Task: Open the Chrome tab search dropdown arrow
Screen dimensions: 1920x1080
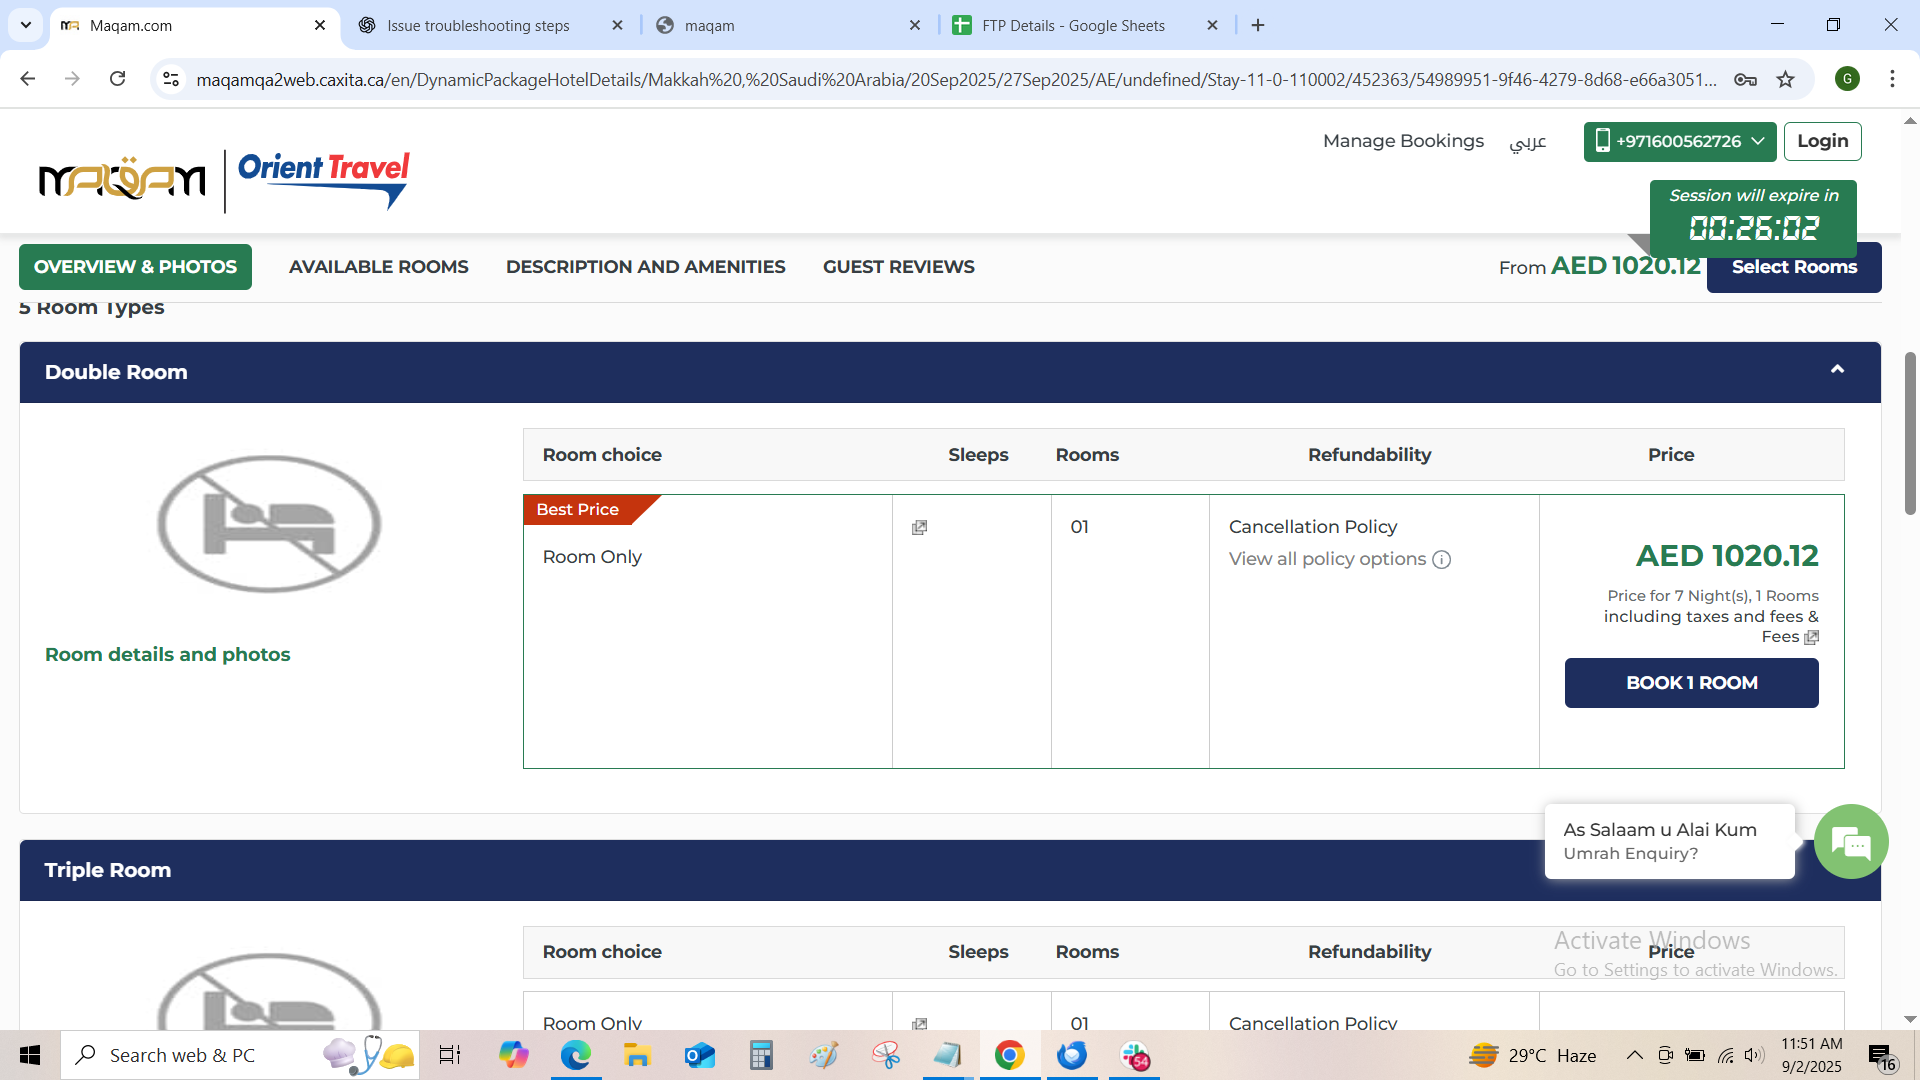Action: click(x=26, y=25)
